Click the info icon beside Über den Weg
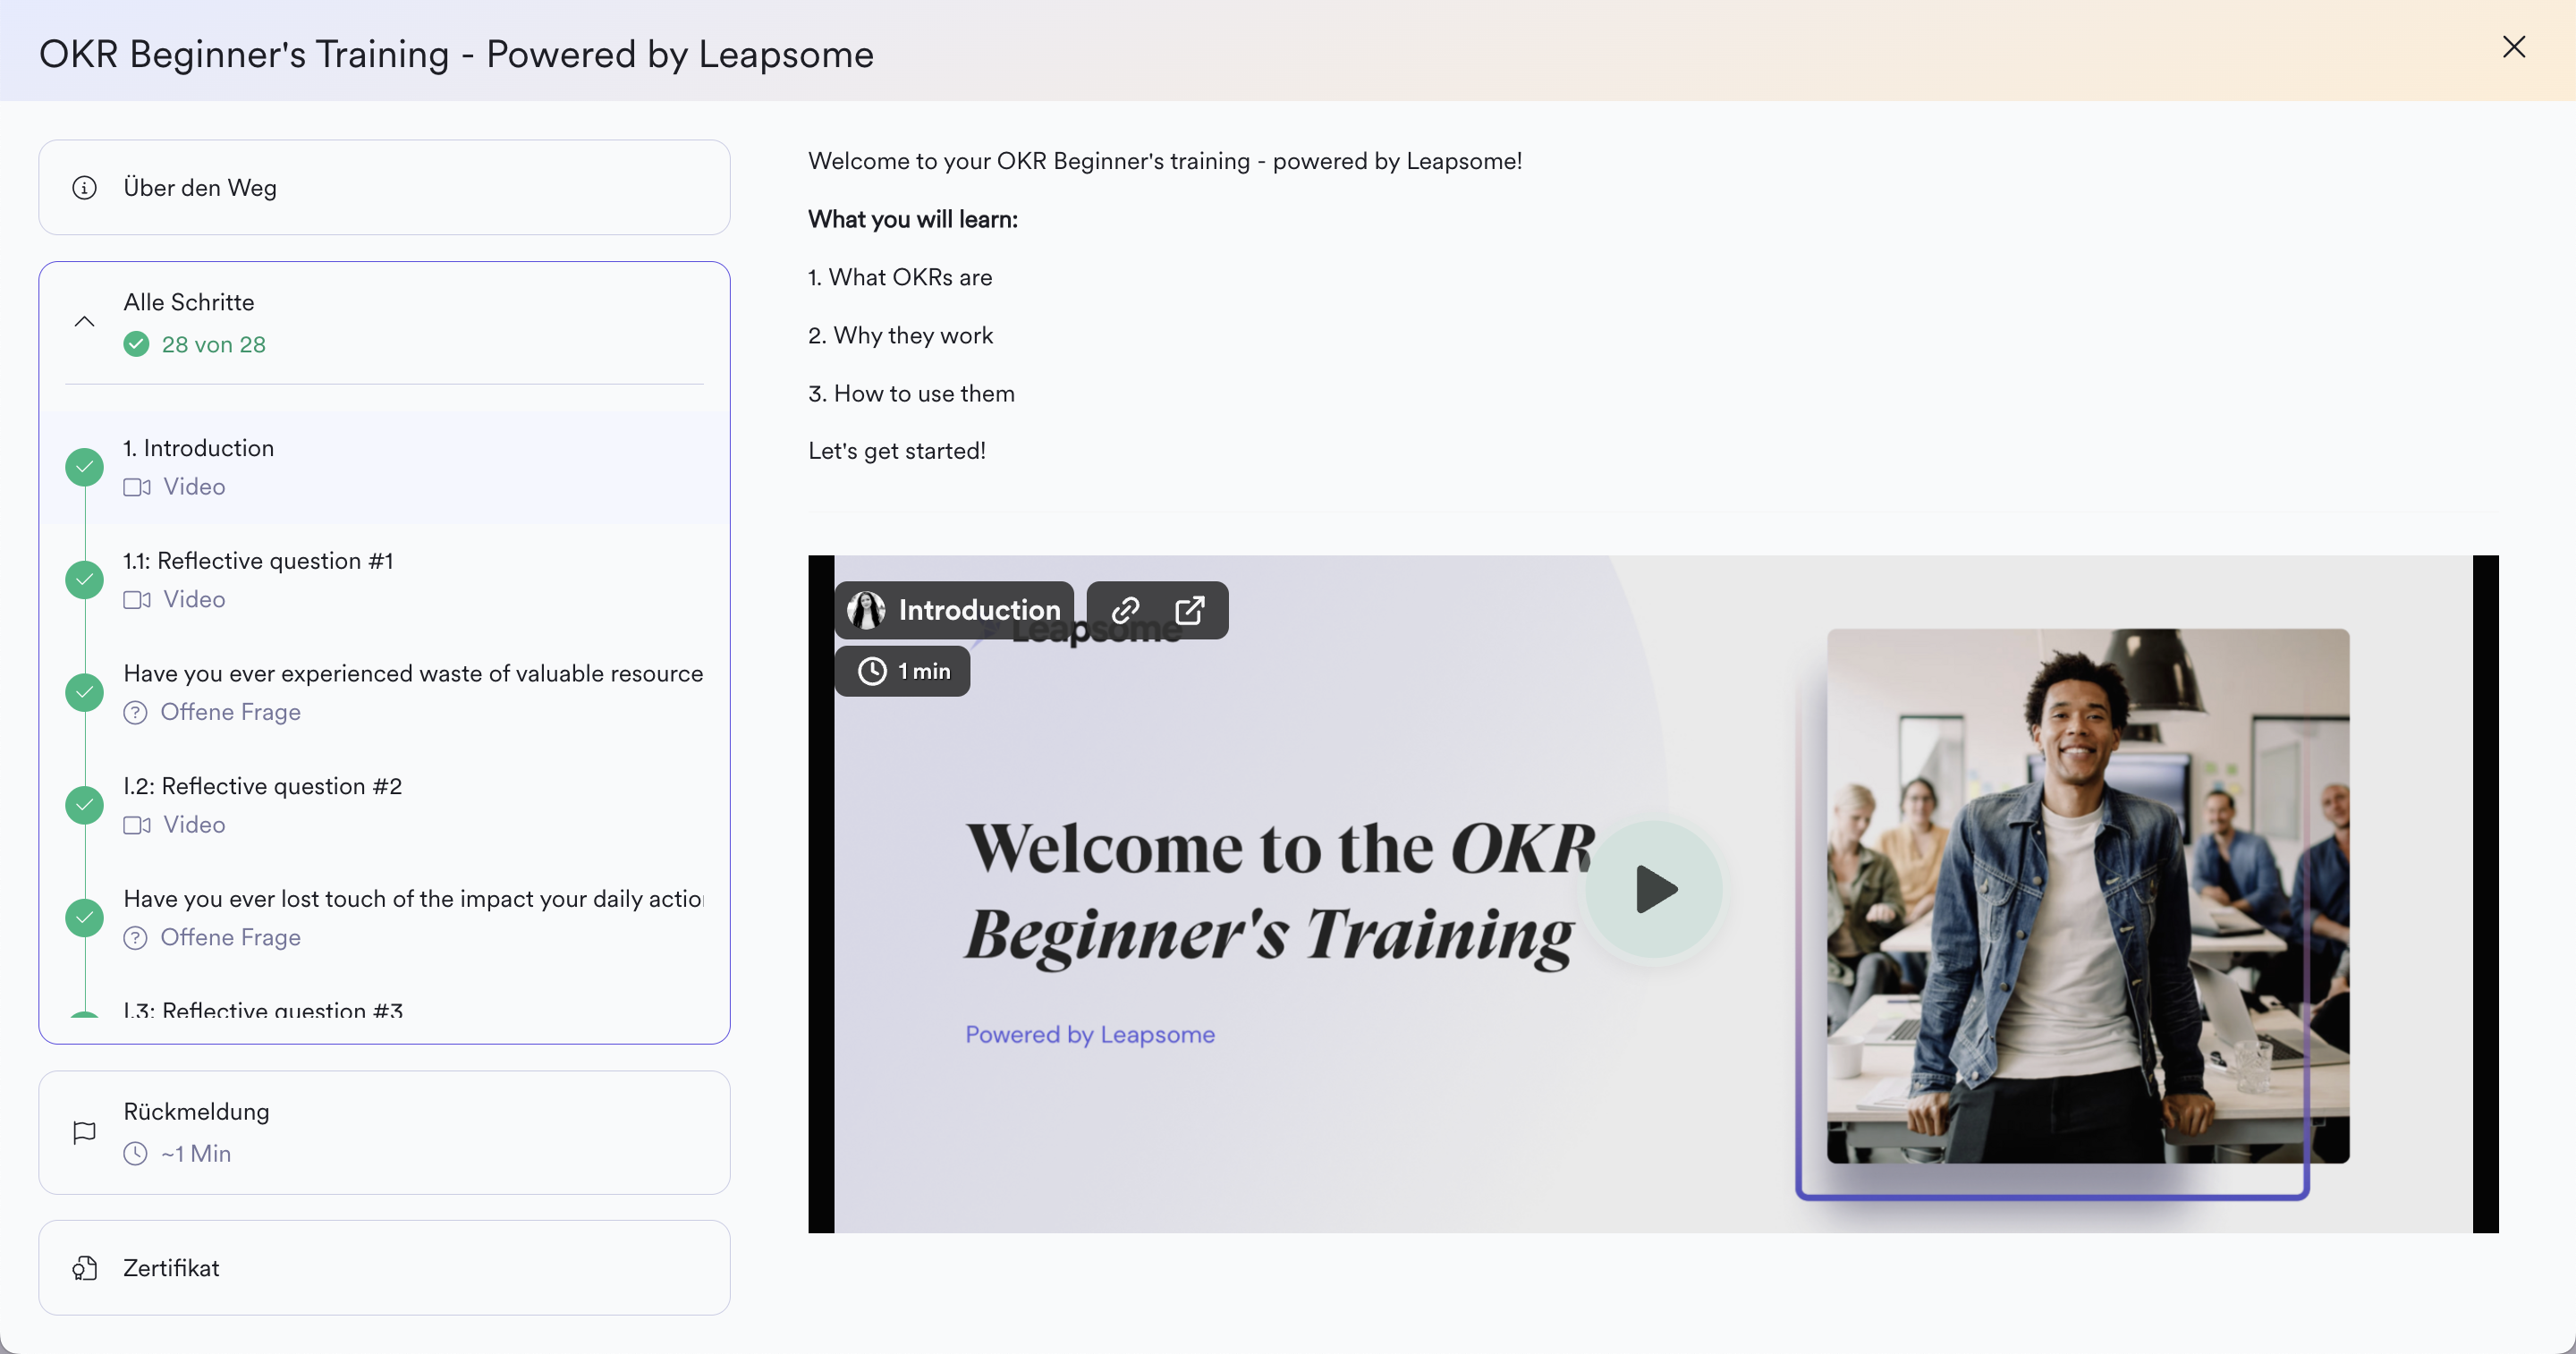Image resolution: width=2576 pixels, height=1354 pixels. (x=84, y=187)
